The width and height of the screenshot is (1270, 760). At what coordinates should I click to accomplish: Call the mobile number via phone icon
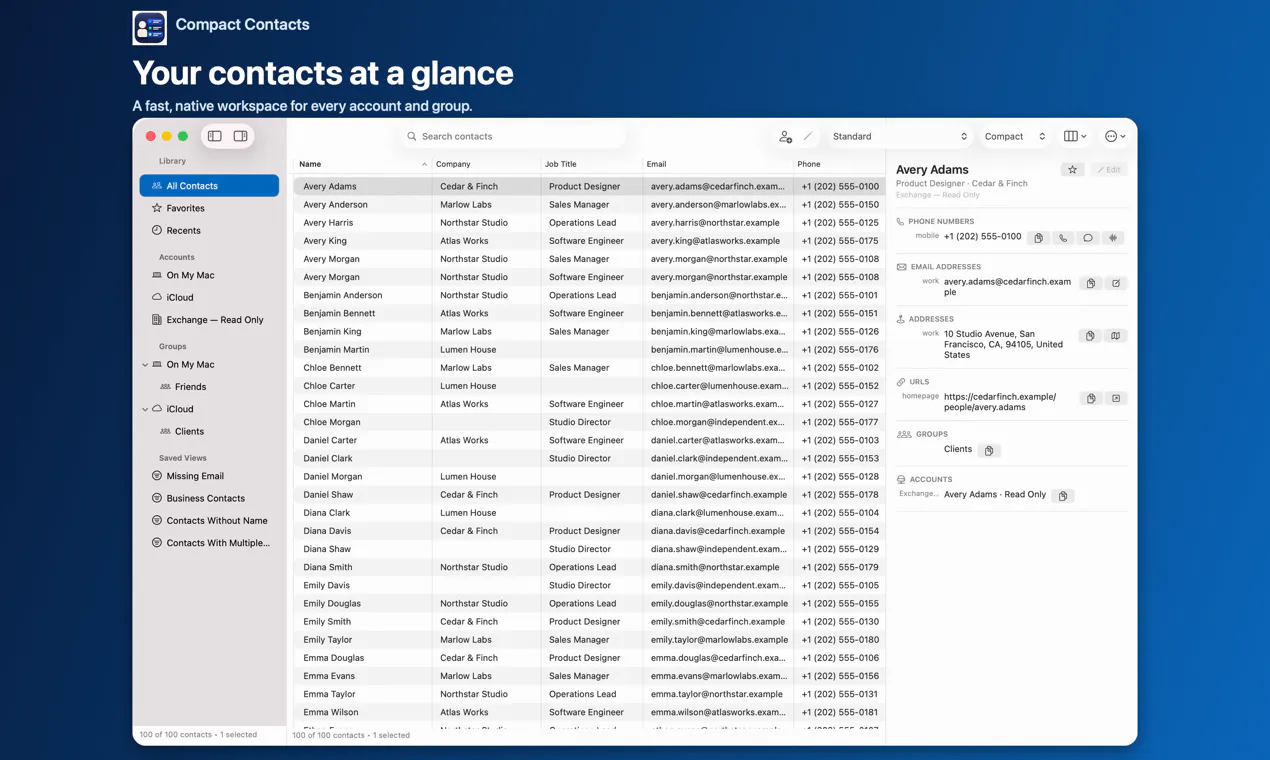click(1063, 238)
